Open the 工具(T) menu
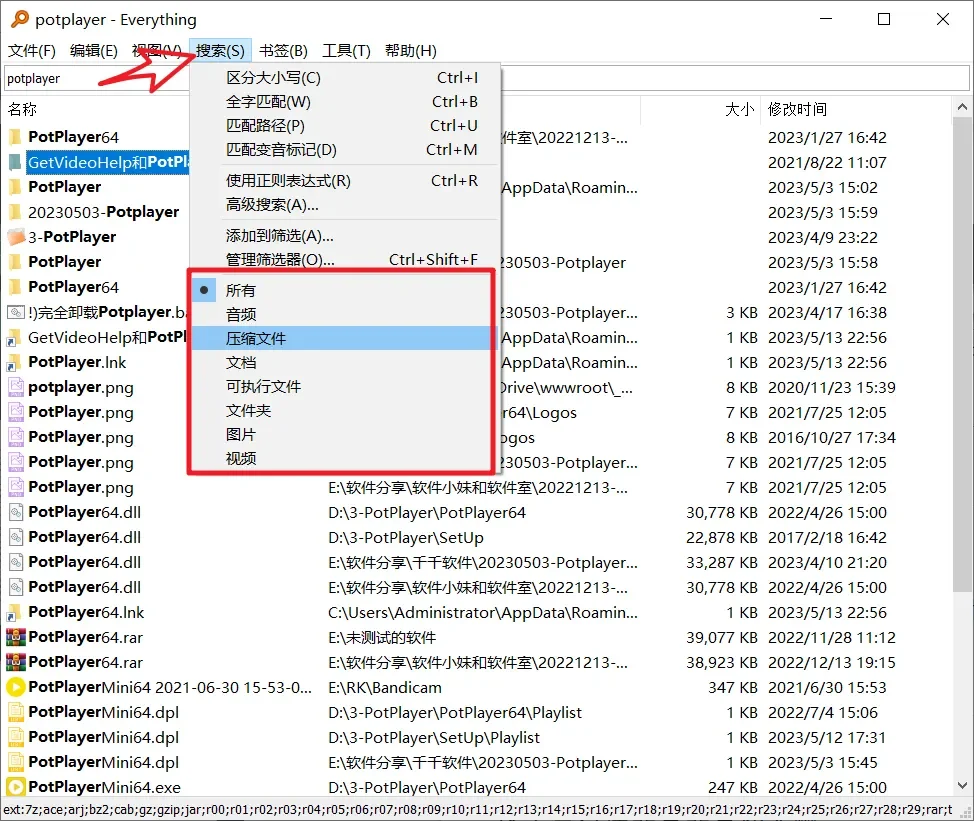 coord(346,50)
